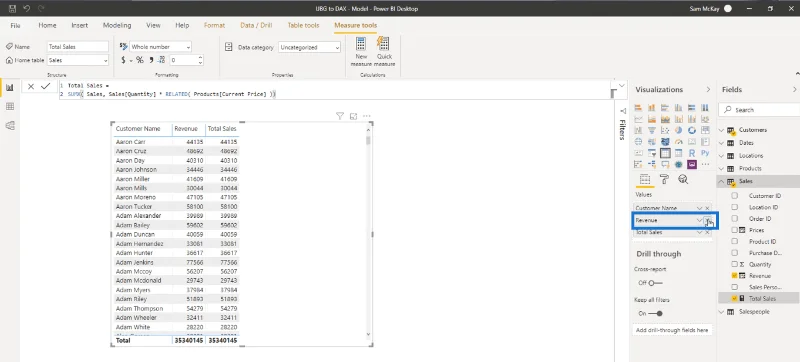This screenshot has height=362, width=800.
Task: Apply percentage format icon
Action: point(139,60)
